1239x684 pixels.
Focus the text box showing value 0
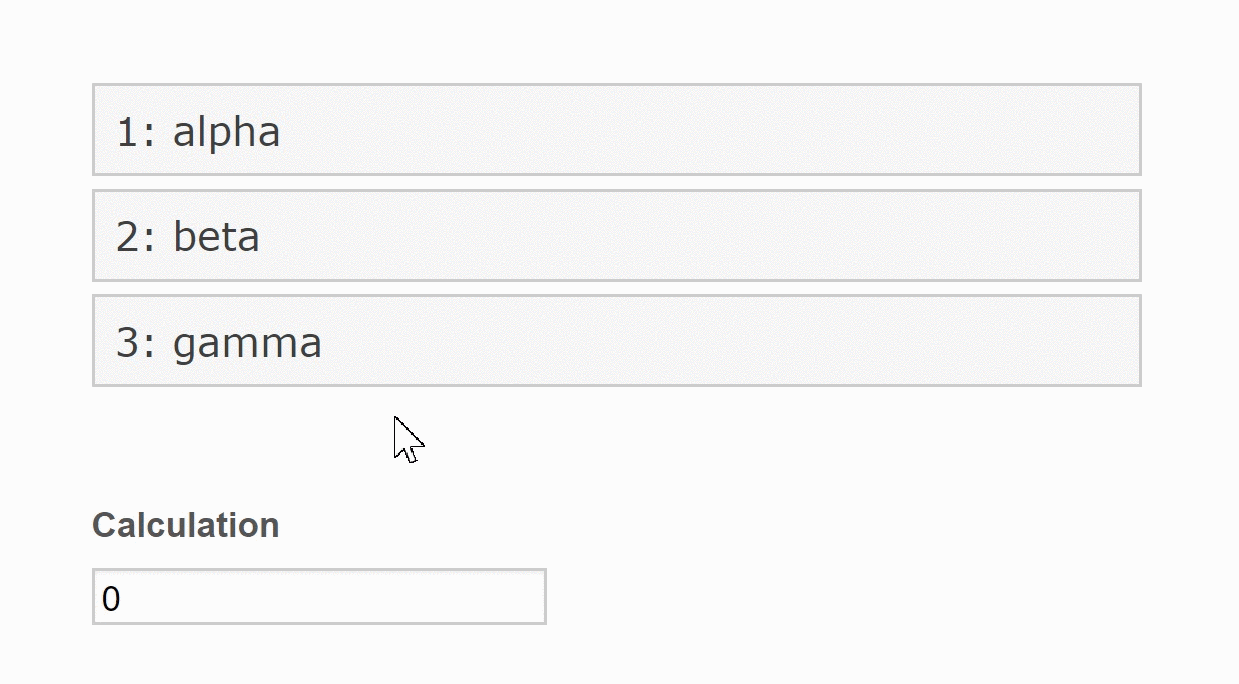319,597
